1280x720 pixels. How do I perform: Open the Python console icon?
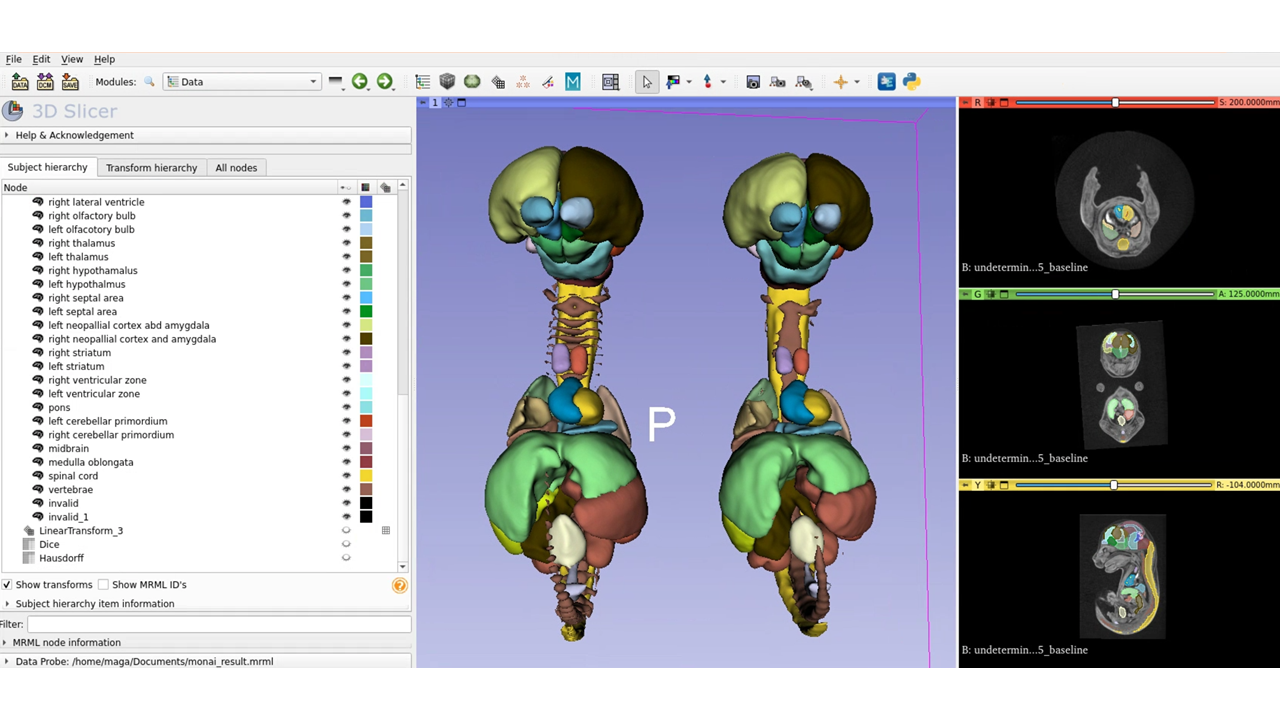911,82
